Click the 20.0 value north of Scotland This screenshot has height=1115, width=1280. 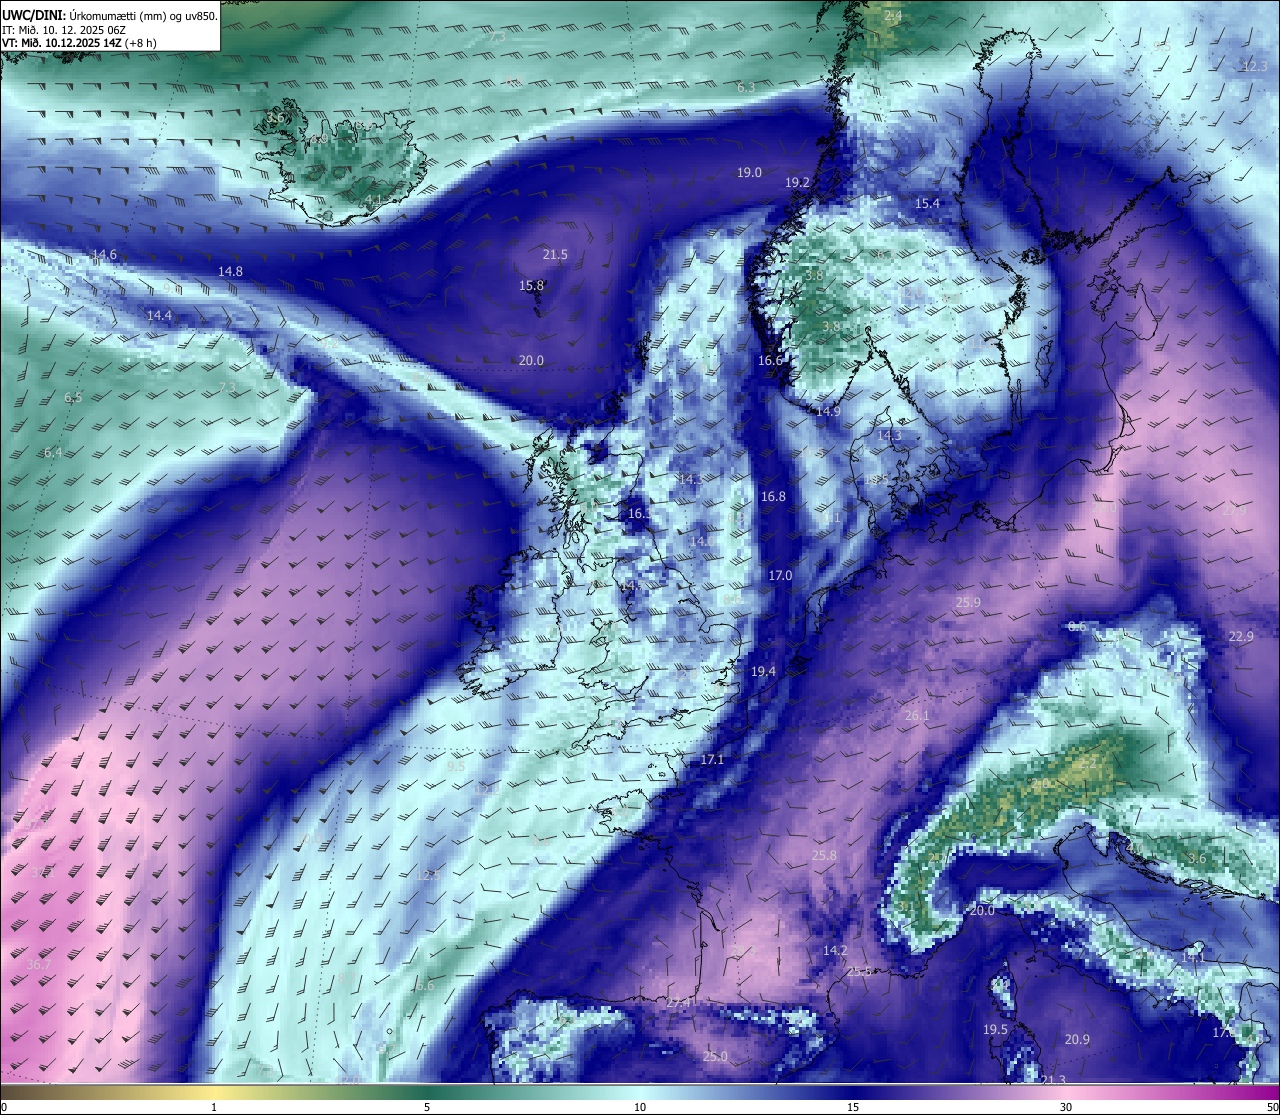tap(531, 361)
